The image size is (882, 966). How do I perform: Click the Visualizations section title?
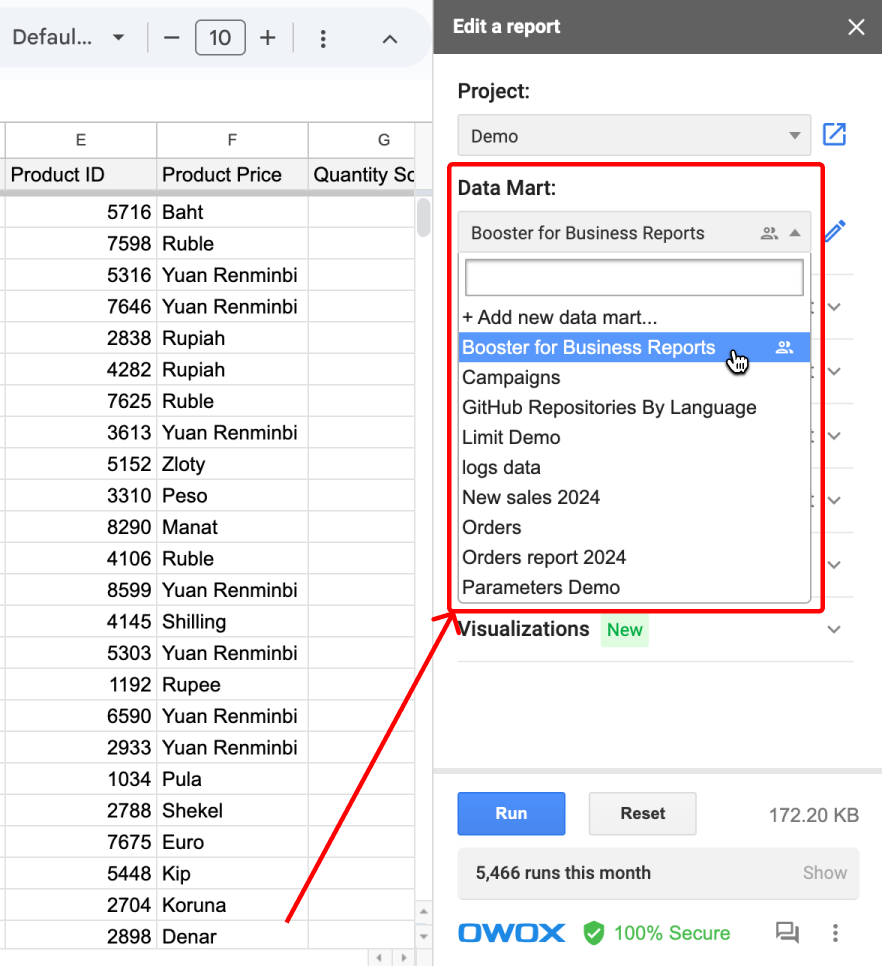coord(524,629)
